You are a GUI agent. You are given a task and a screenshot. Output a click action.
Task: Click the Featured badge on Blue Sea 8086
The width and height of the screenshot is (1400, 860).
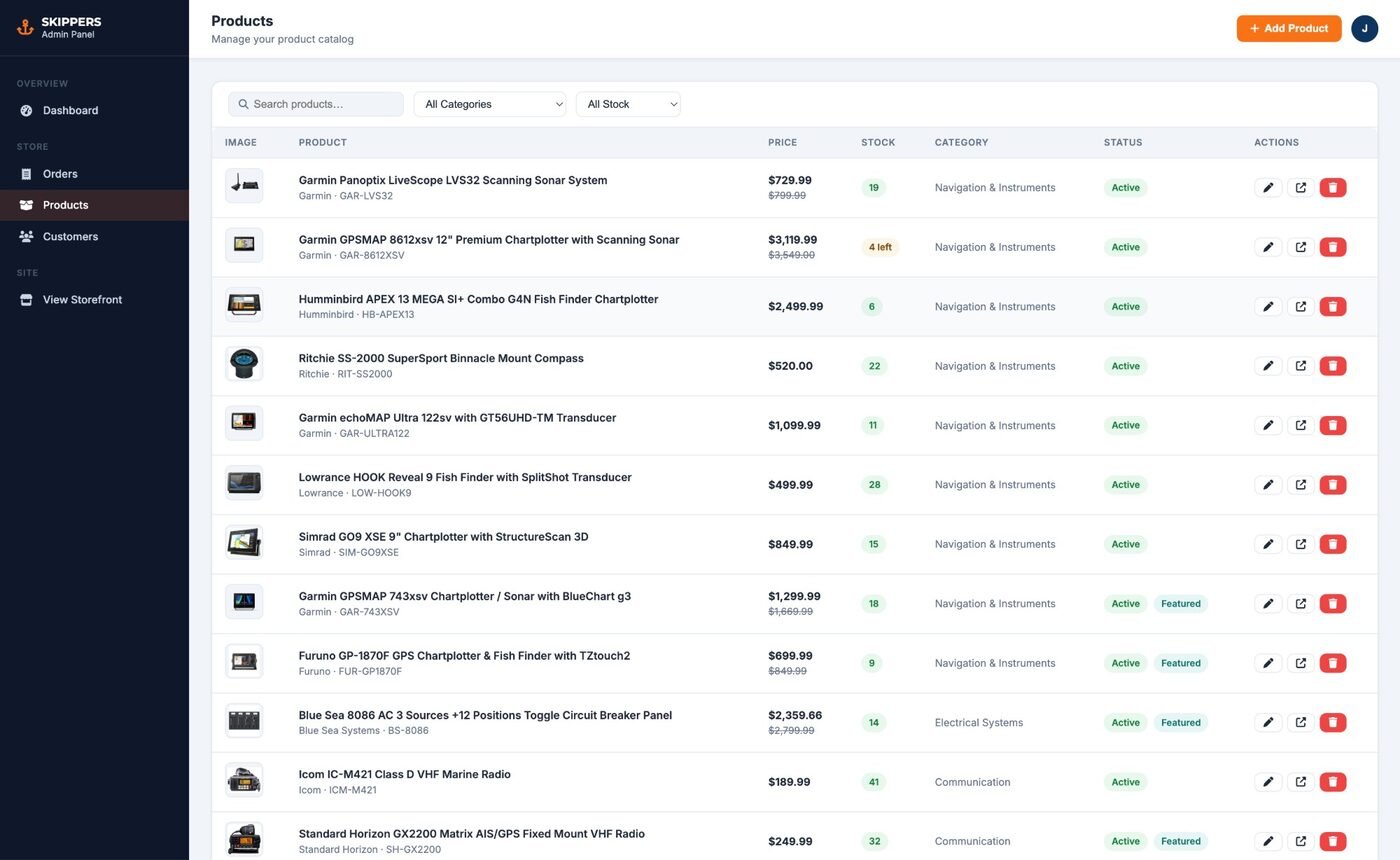[1180, 723]
